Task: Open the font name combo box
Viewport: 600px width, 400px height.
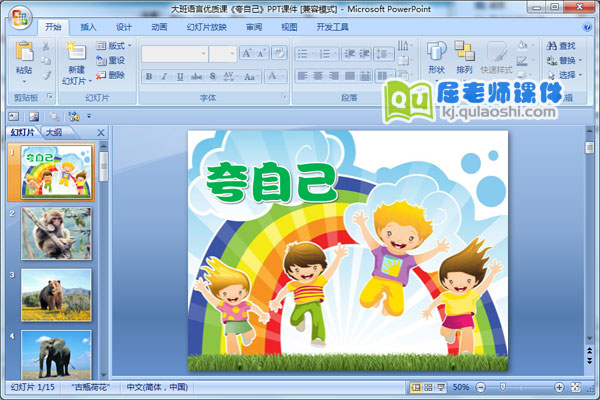Action: click(174, 53)
